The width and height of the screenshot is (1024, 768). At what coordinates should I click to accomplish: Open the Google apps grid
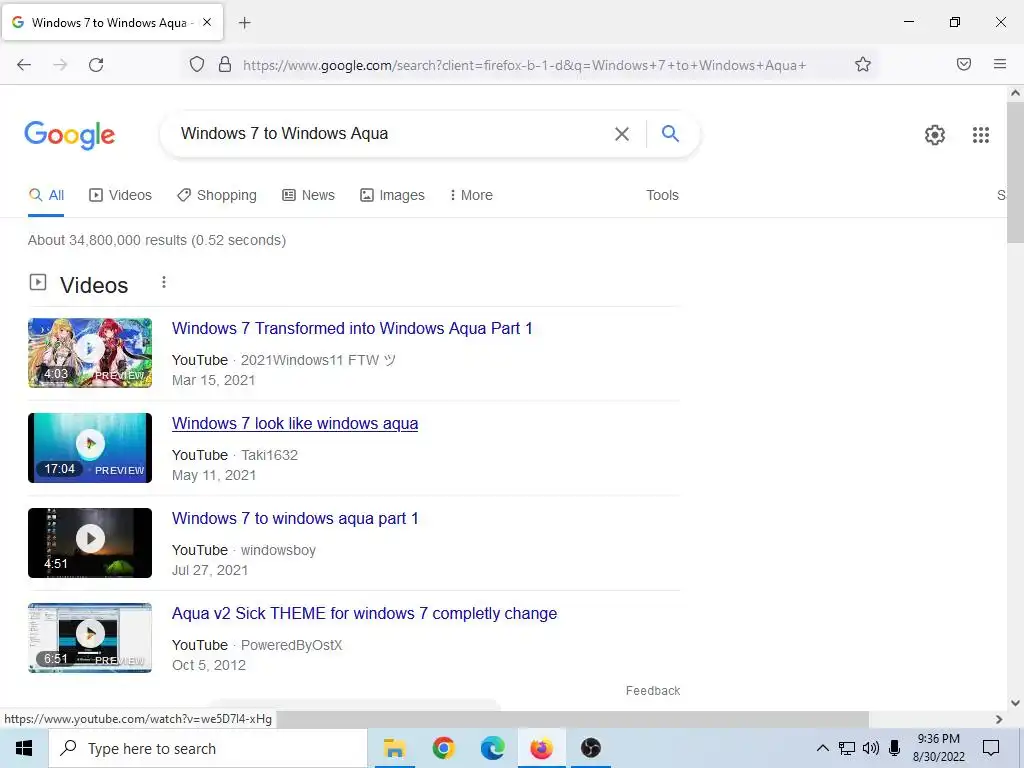[981, 135]
